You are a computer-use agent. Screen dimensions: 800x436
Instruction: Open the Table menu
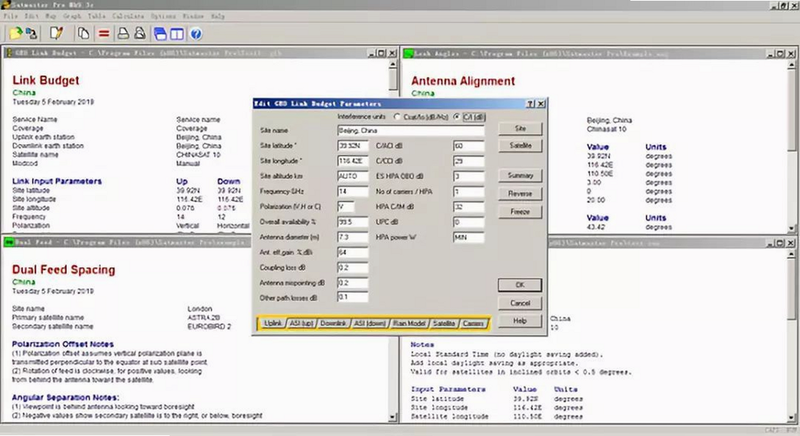[96, 16]
